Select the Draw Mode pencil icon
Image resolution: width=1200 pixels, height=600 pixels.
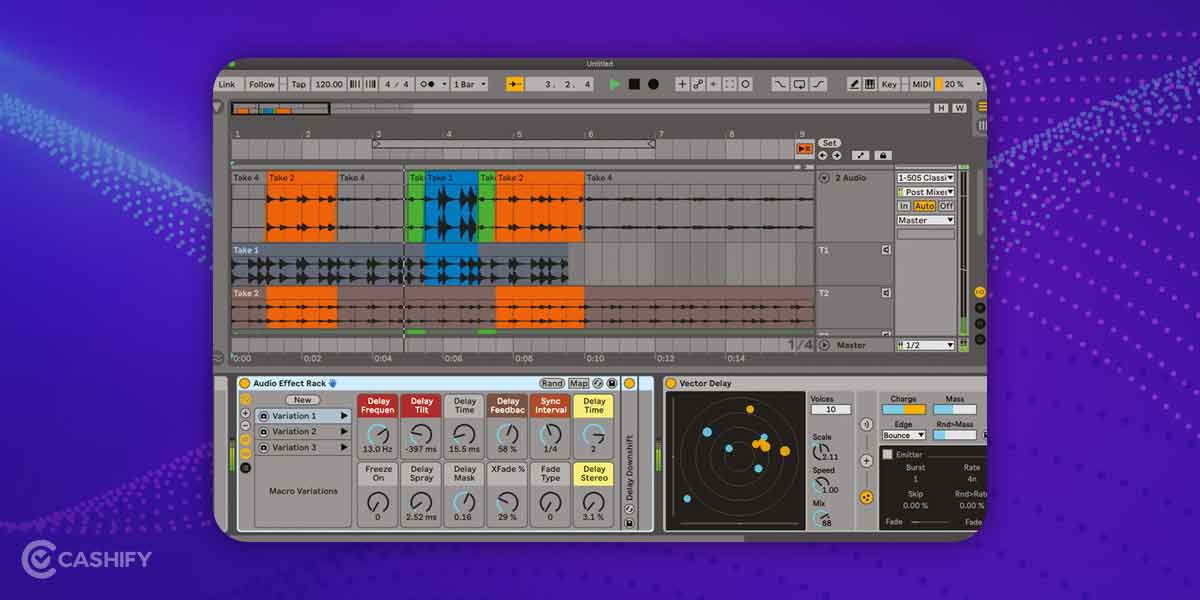pyautogui.click(x=854, y=84)
